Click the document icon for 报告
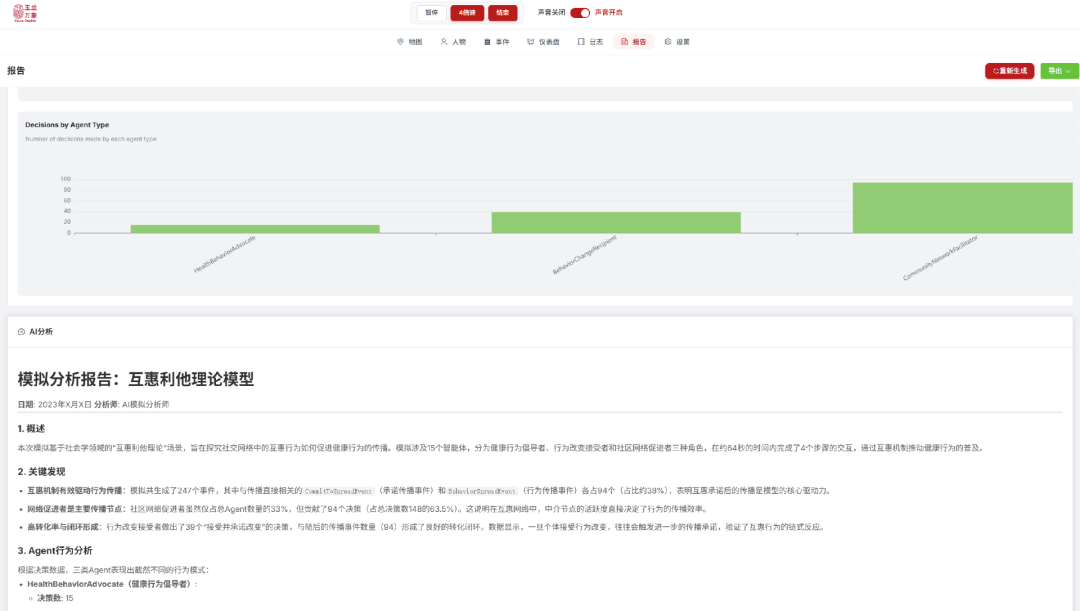The image size is (1080, 611). point(624,42)
